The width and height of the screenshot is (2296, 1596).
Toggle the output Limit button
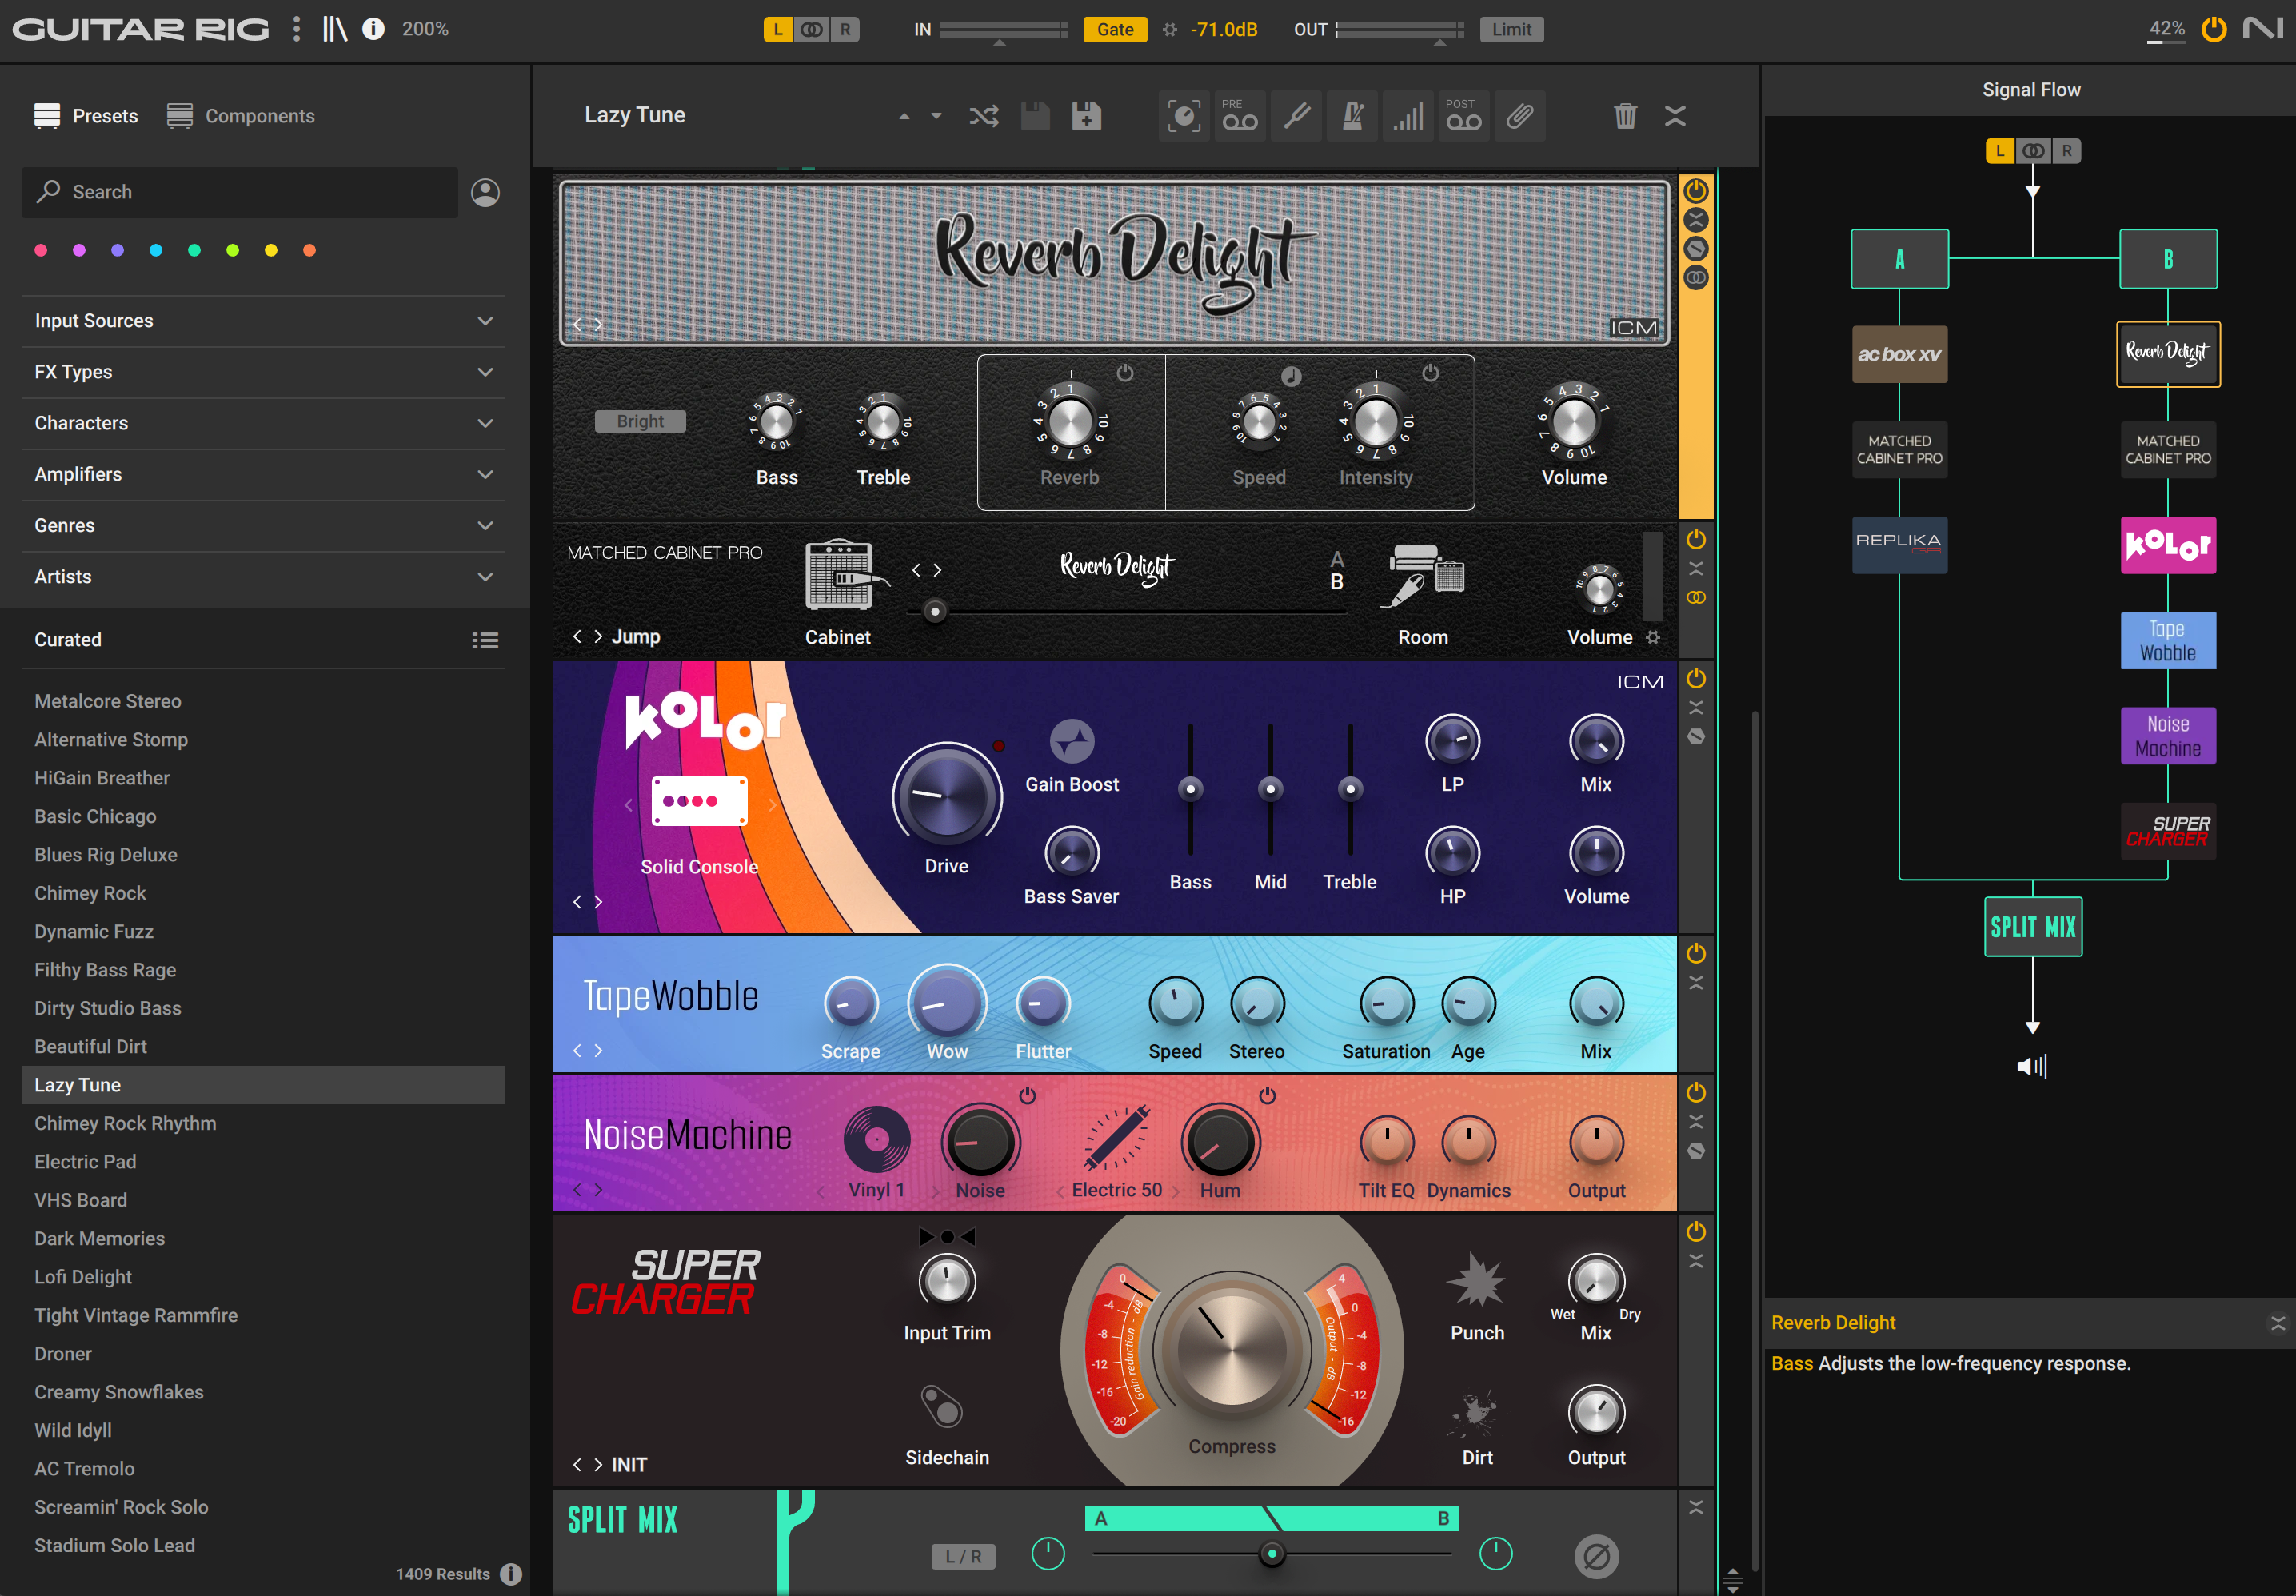tap(1511, 29)
